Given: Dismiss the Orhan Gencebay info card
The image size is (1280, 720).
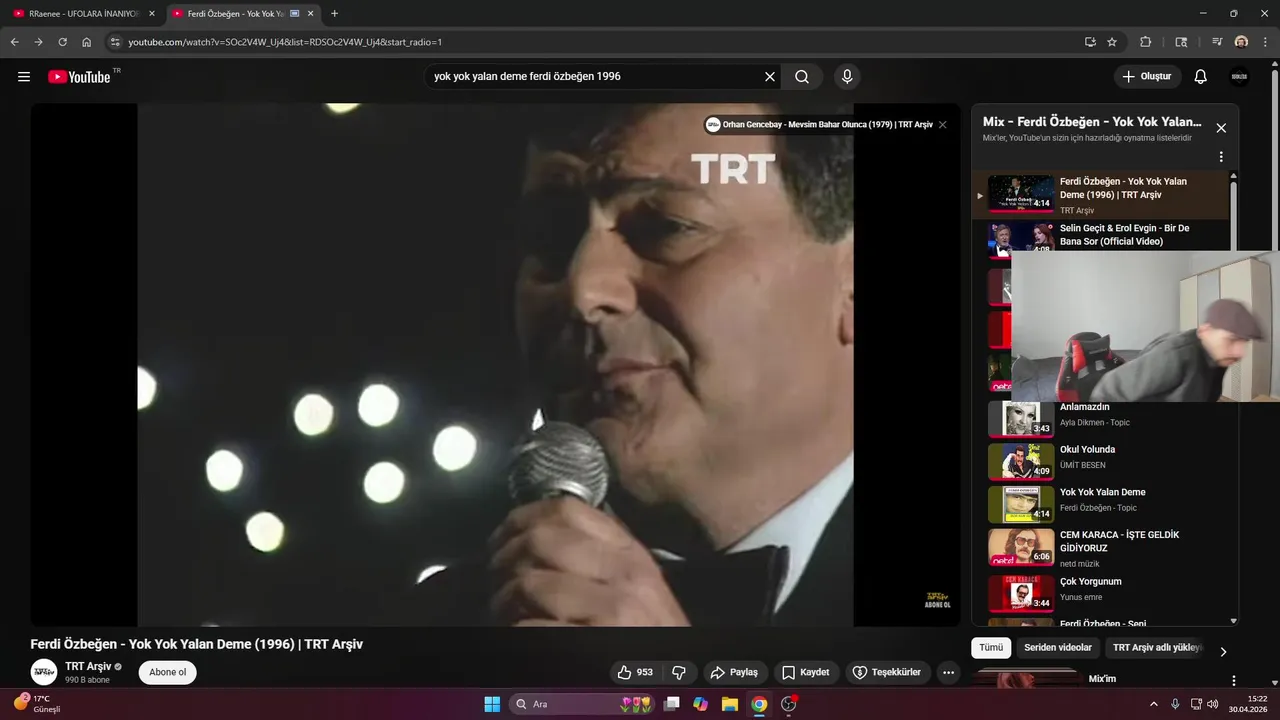Looking at the screenshot, I should pos(942,125).
